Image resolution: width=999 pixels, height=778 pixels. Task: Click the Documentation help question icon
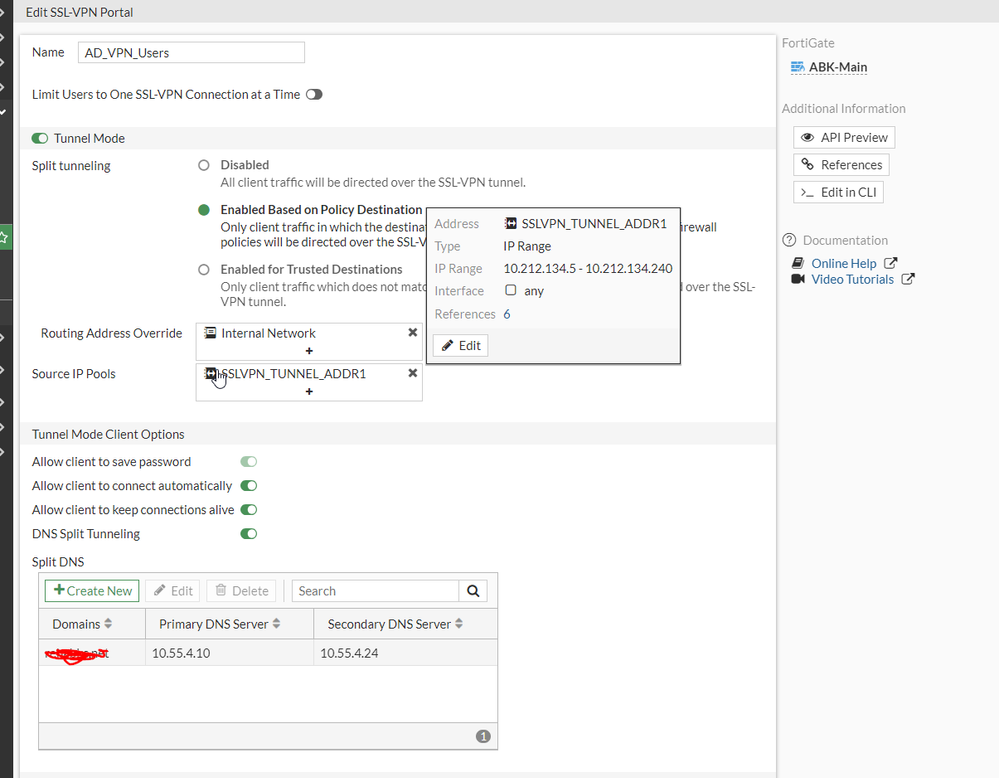point(790,240)
